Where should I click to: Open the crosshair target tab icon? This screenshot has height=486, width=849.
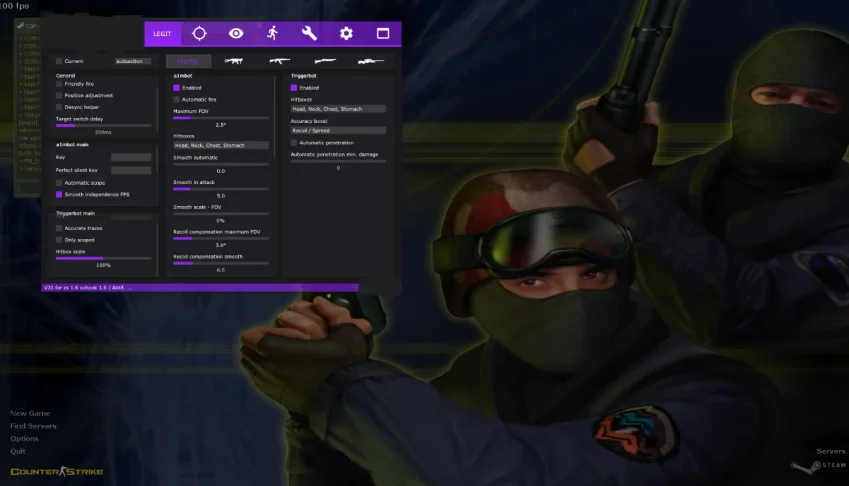(199, 34)
